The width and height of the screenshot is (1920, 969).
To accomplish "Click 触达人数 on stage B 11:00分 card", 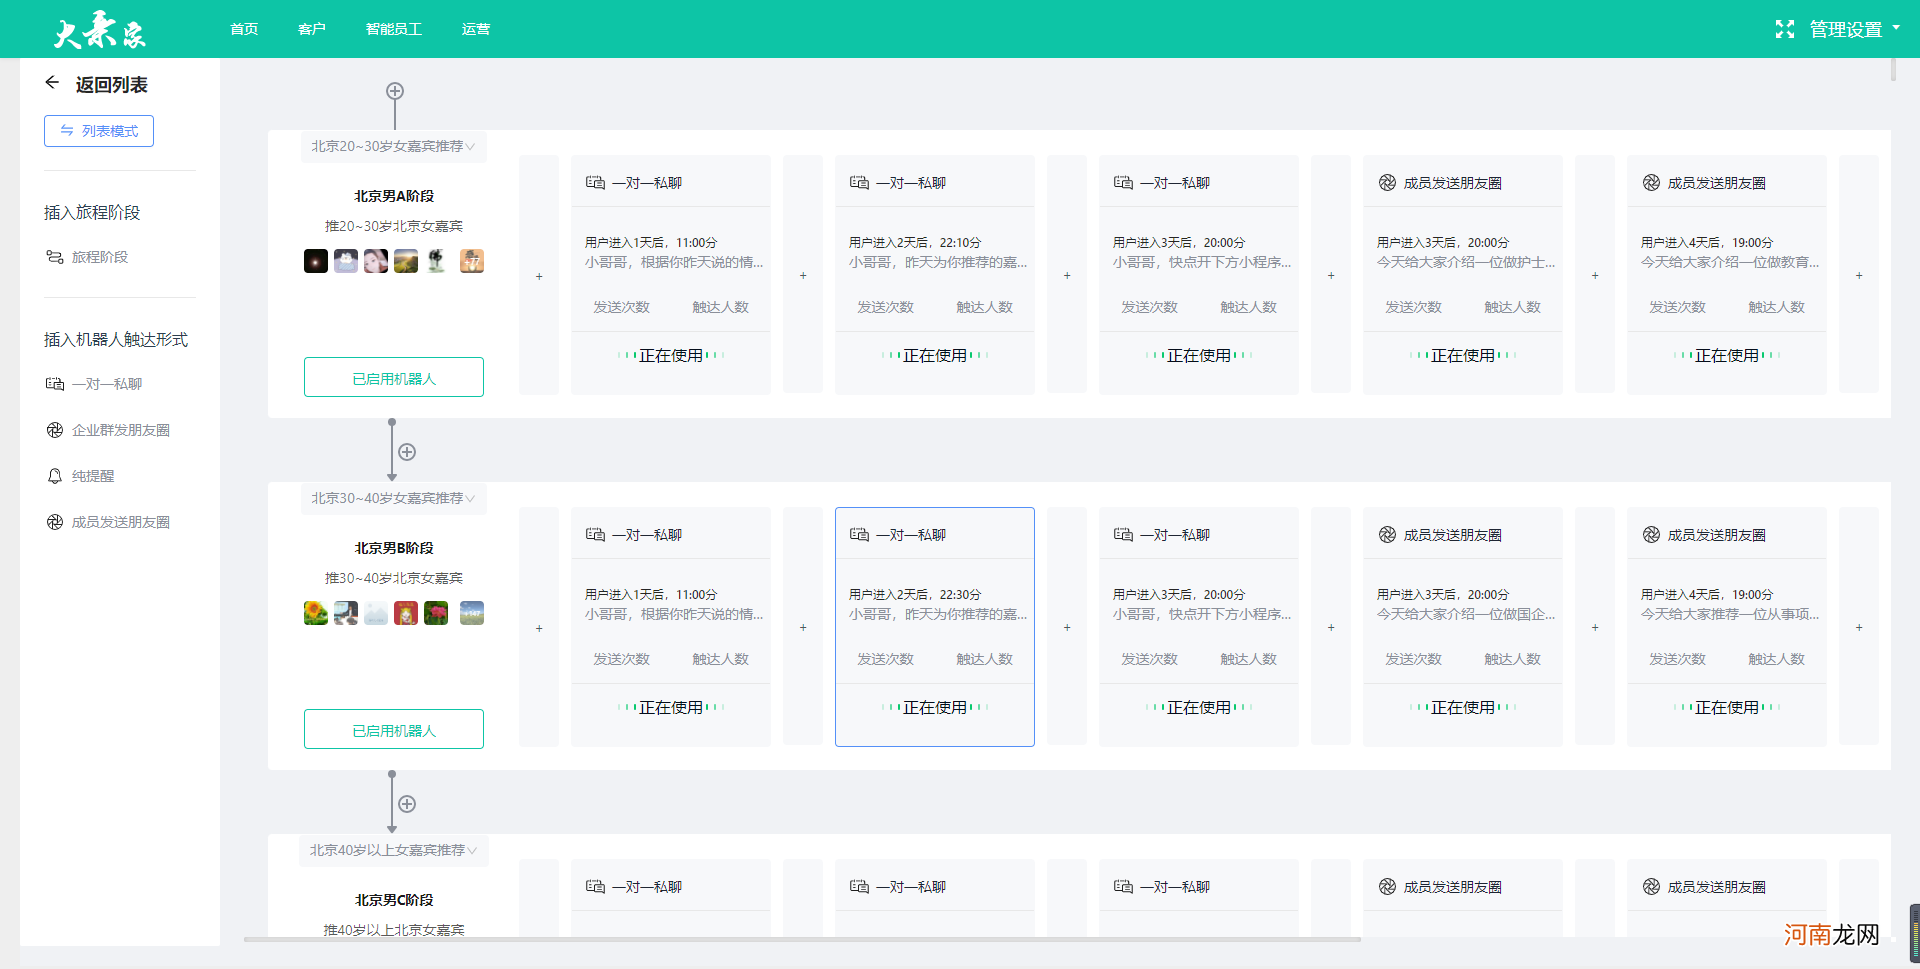I will [720, 659].
